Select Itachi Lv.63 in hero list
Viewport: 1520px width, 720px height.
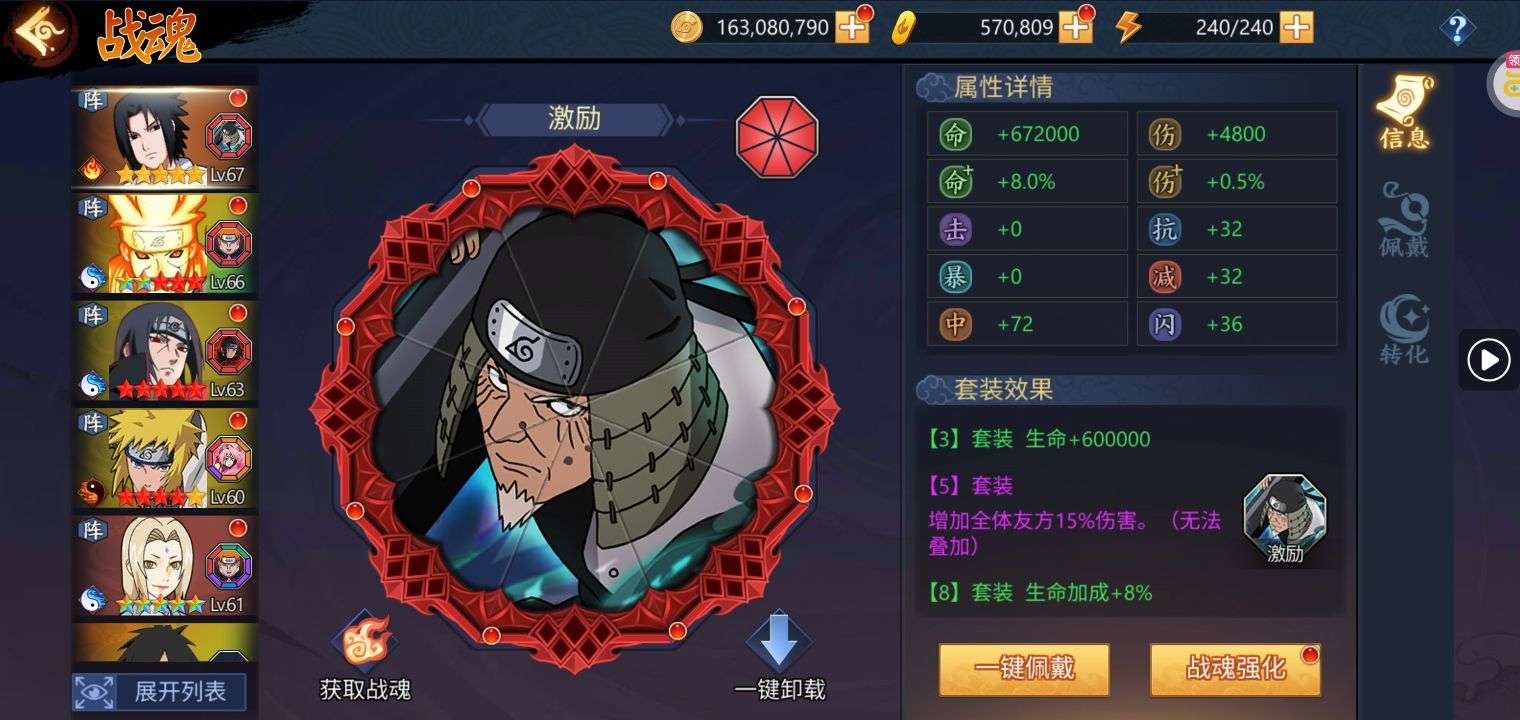[x=165, y=351]
